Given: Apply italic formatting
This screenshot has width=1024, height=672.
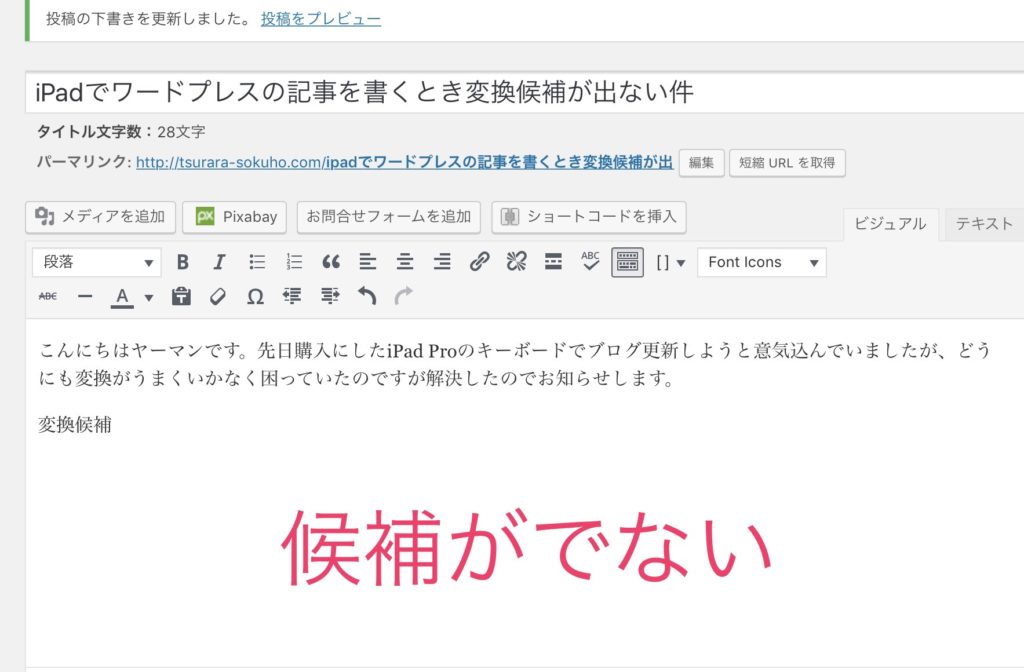Looking at the screenshot, I should pos(219,262).
